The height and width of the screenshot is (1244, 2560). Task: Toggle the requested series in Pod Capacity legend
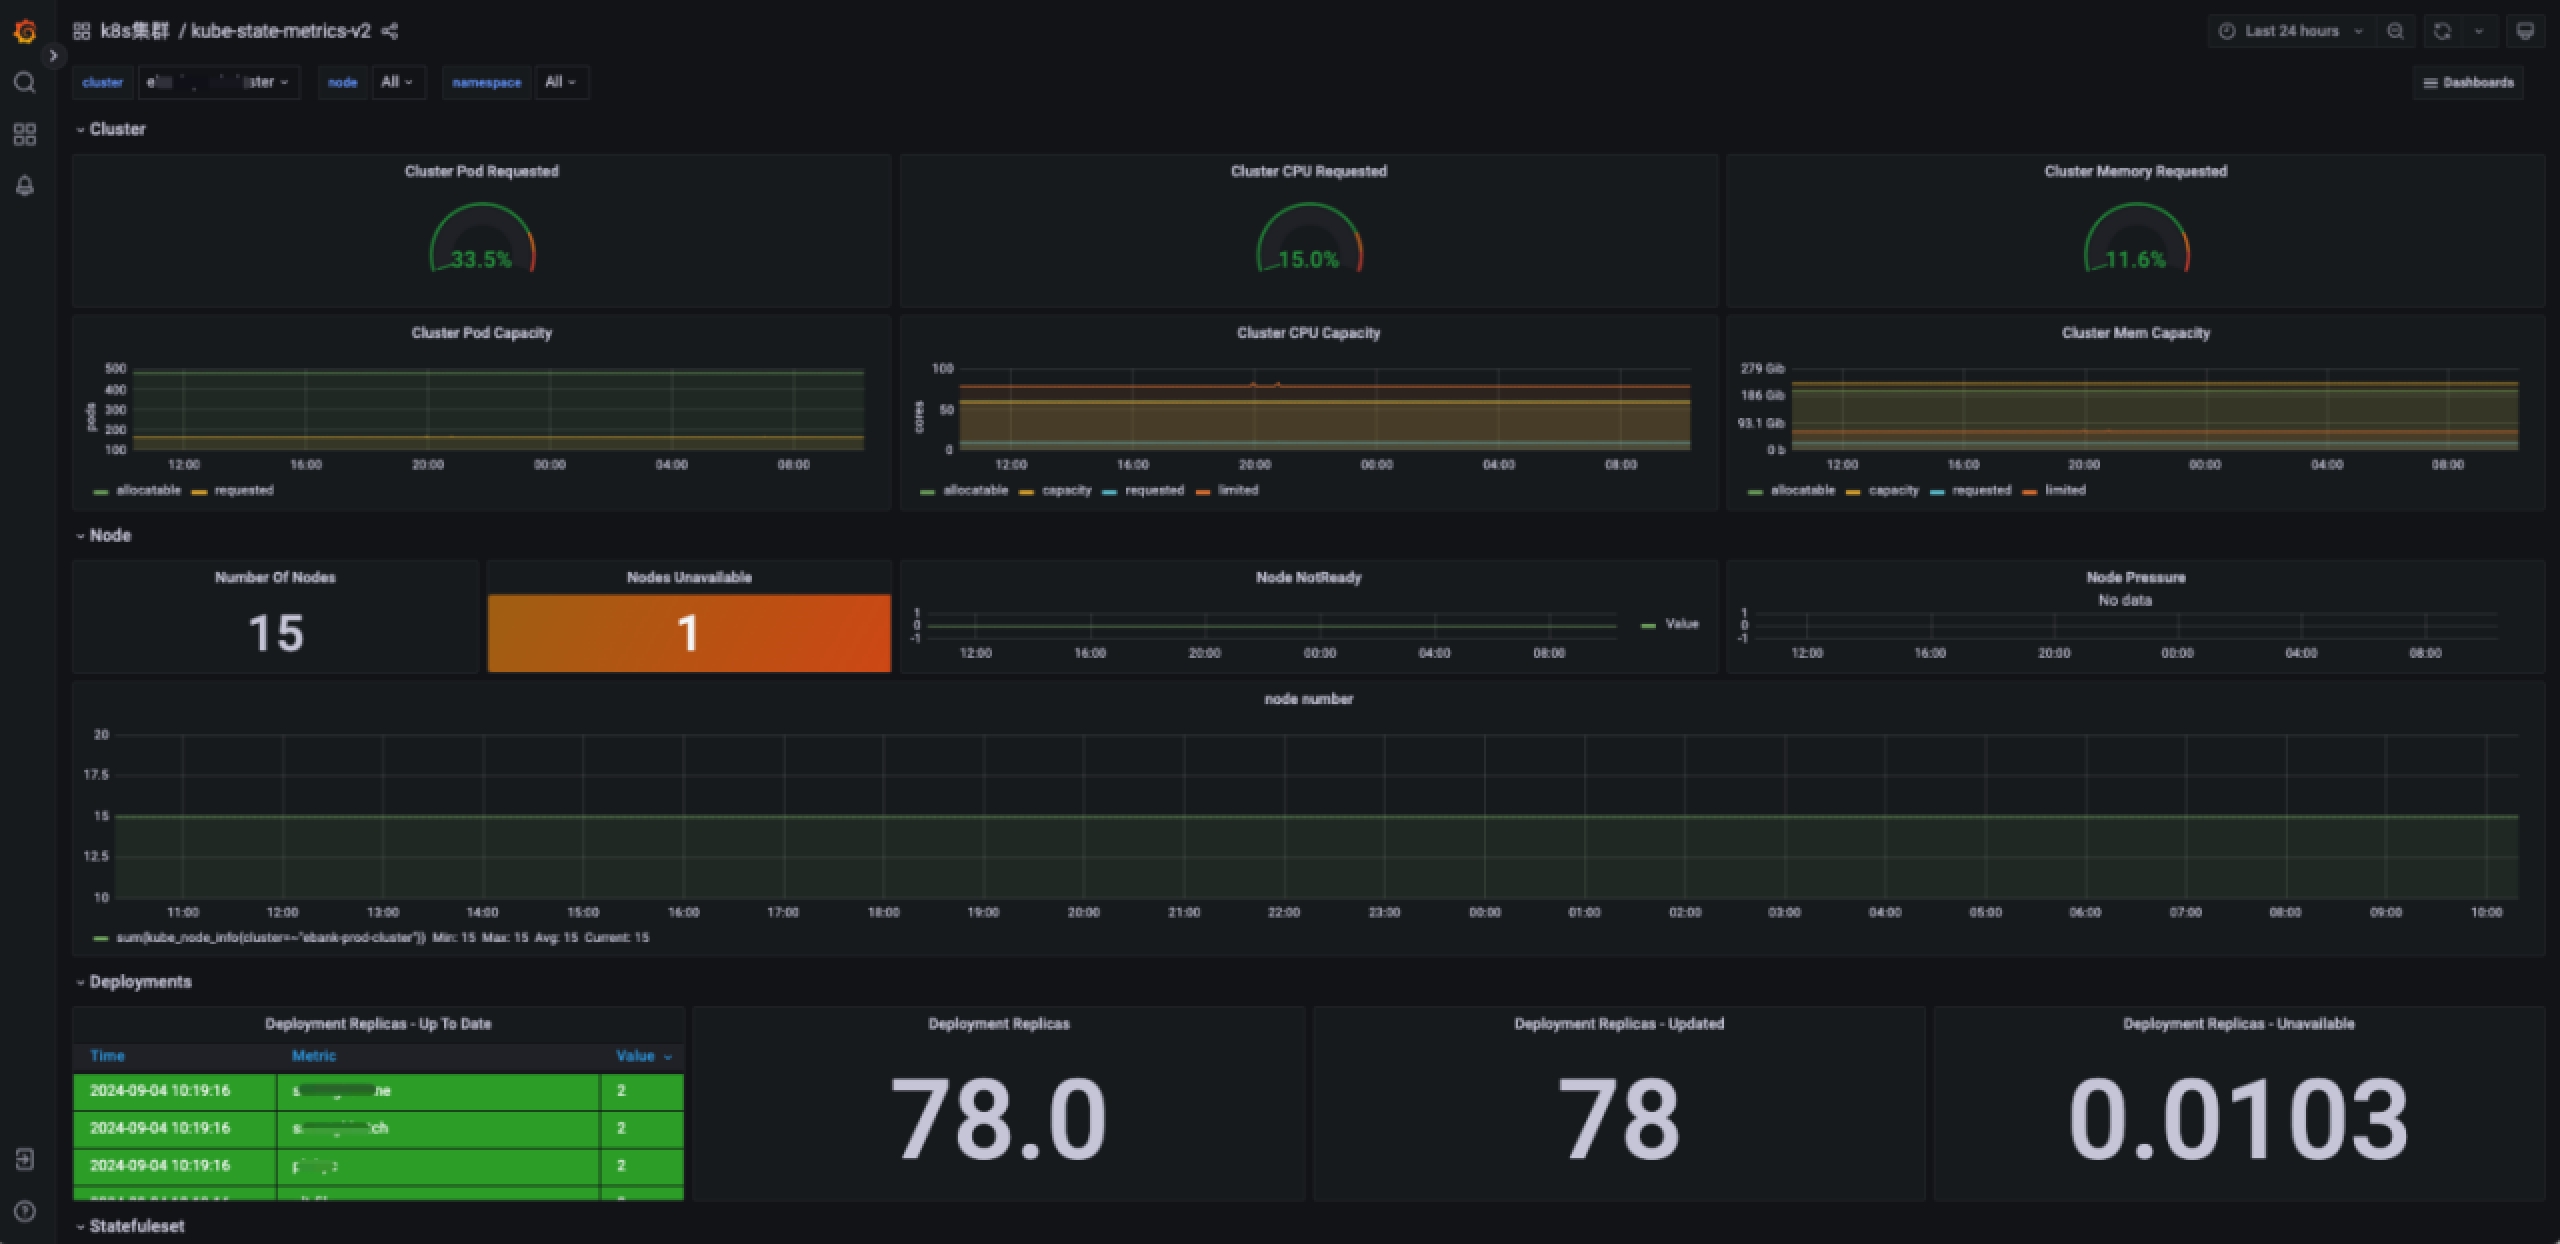(243, 491)
